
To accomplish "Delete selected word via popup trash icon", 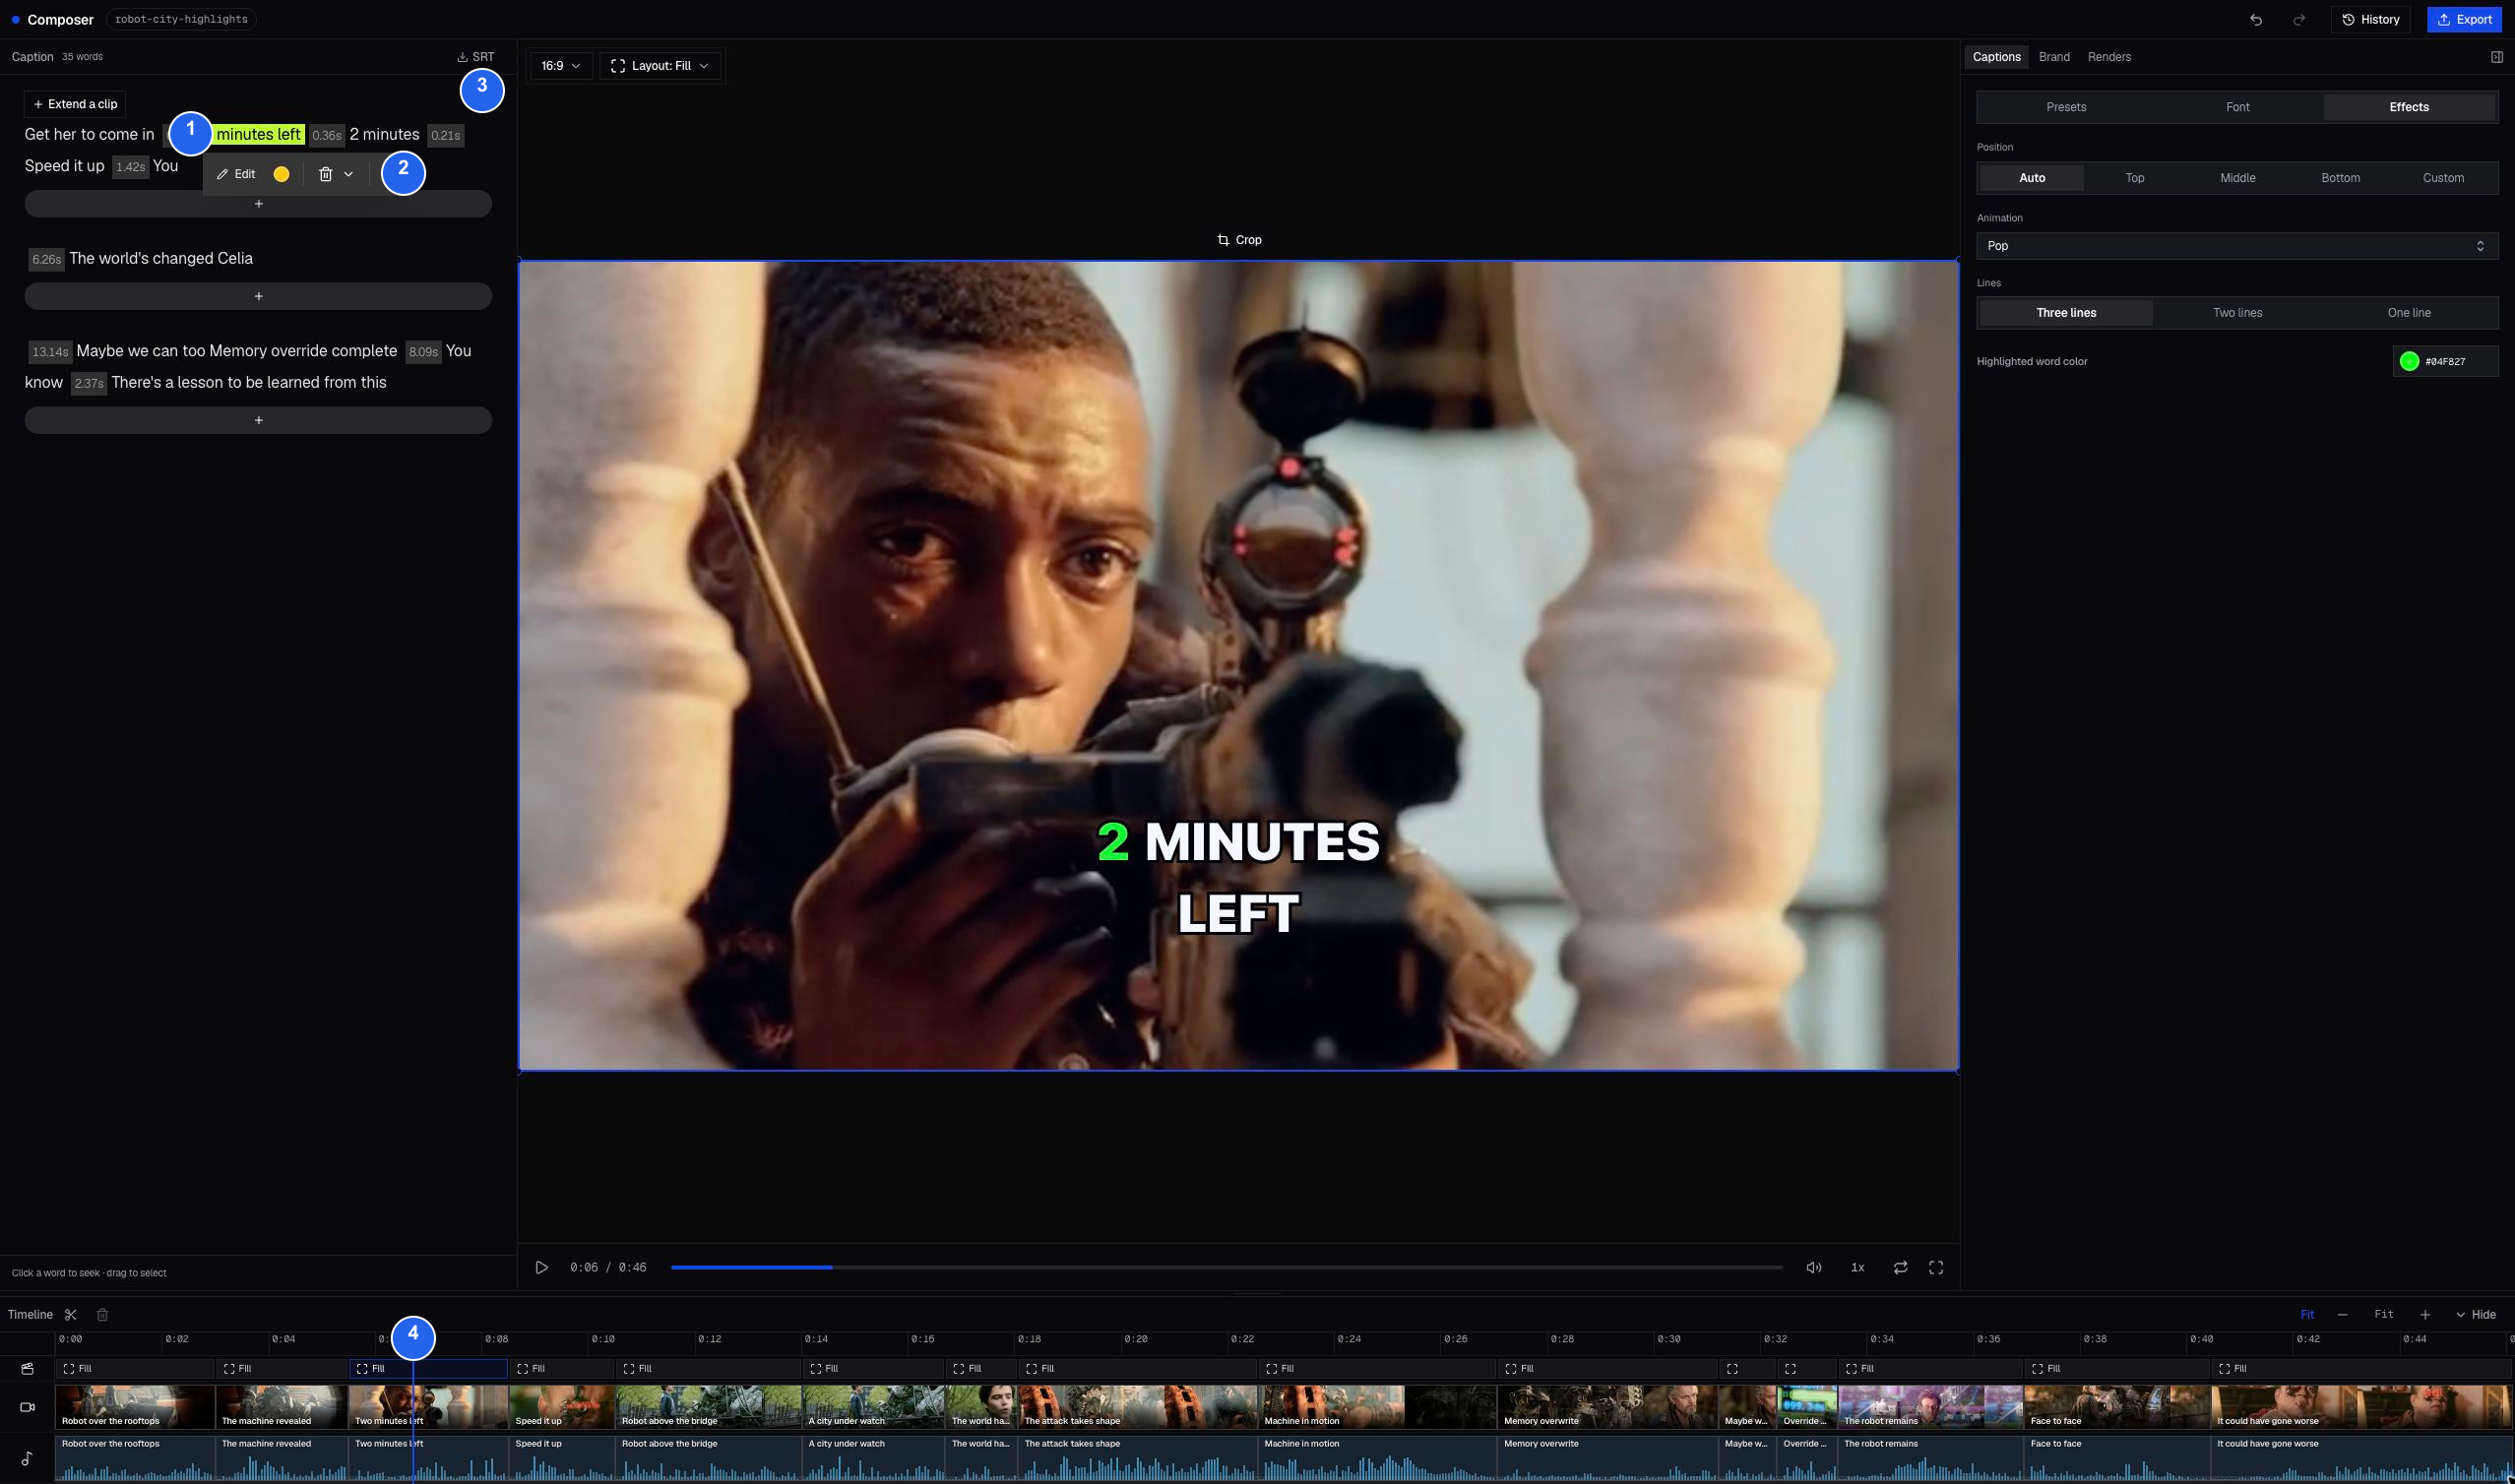I will coord(325,174).
